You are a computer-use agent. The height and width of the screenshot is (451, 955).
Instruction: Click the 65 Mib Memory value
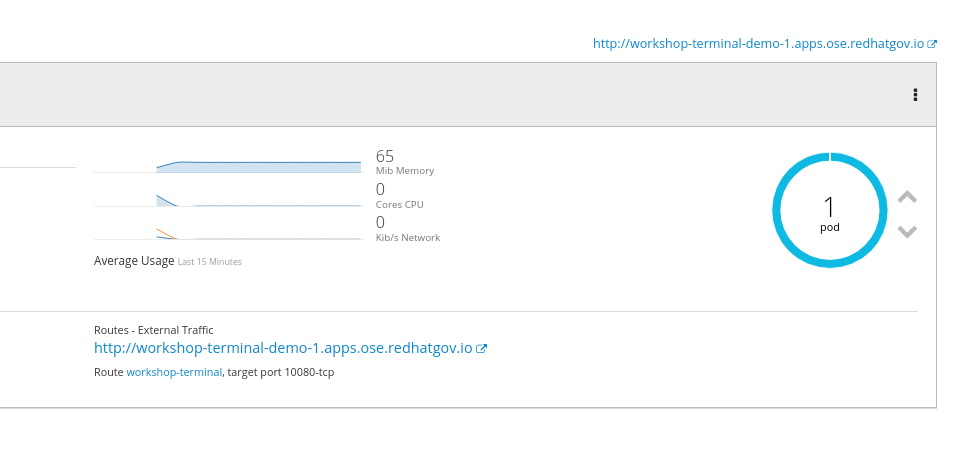coord(385,156)
